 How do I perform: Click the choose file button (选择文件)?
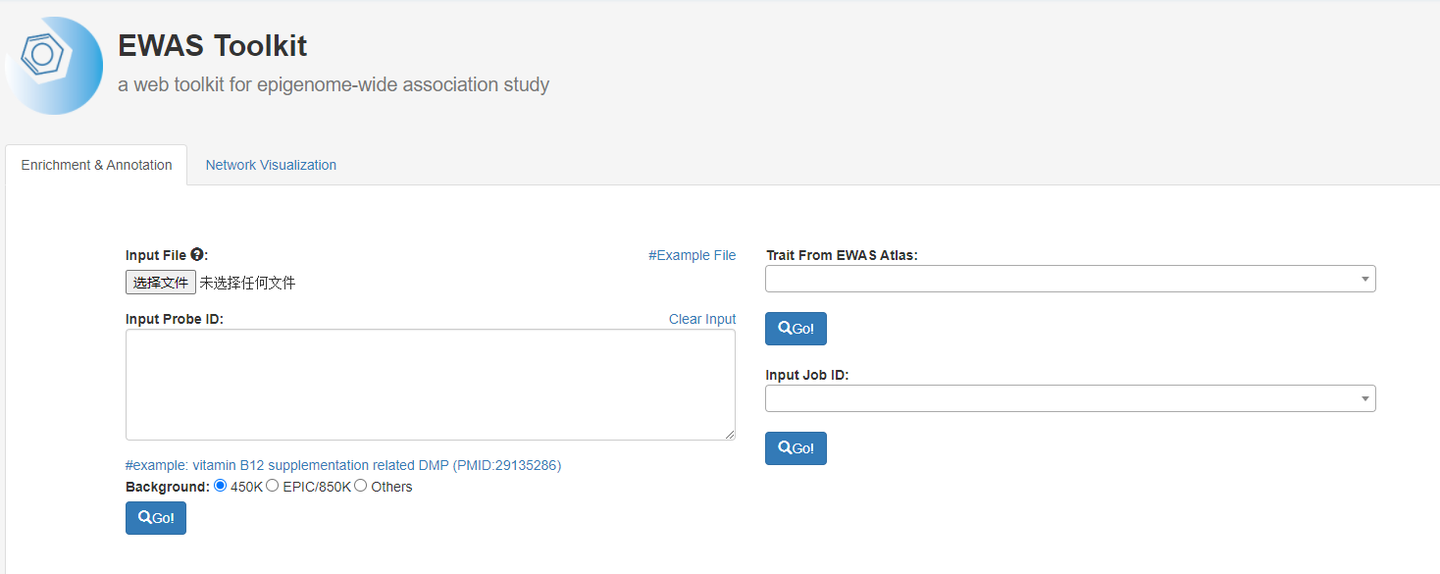point(160,283)
